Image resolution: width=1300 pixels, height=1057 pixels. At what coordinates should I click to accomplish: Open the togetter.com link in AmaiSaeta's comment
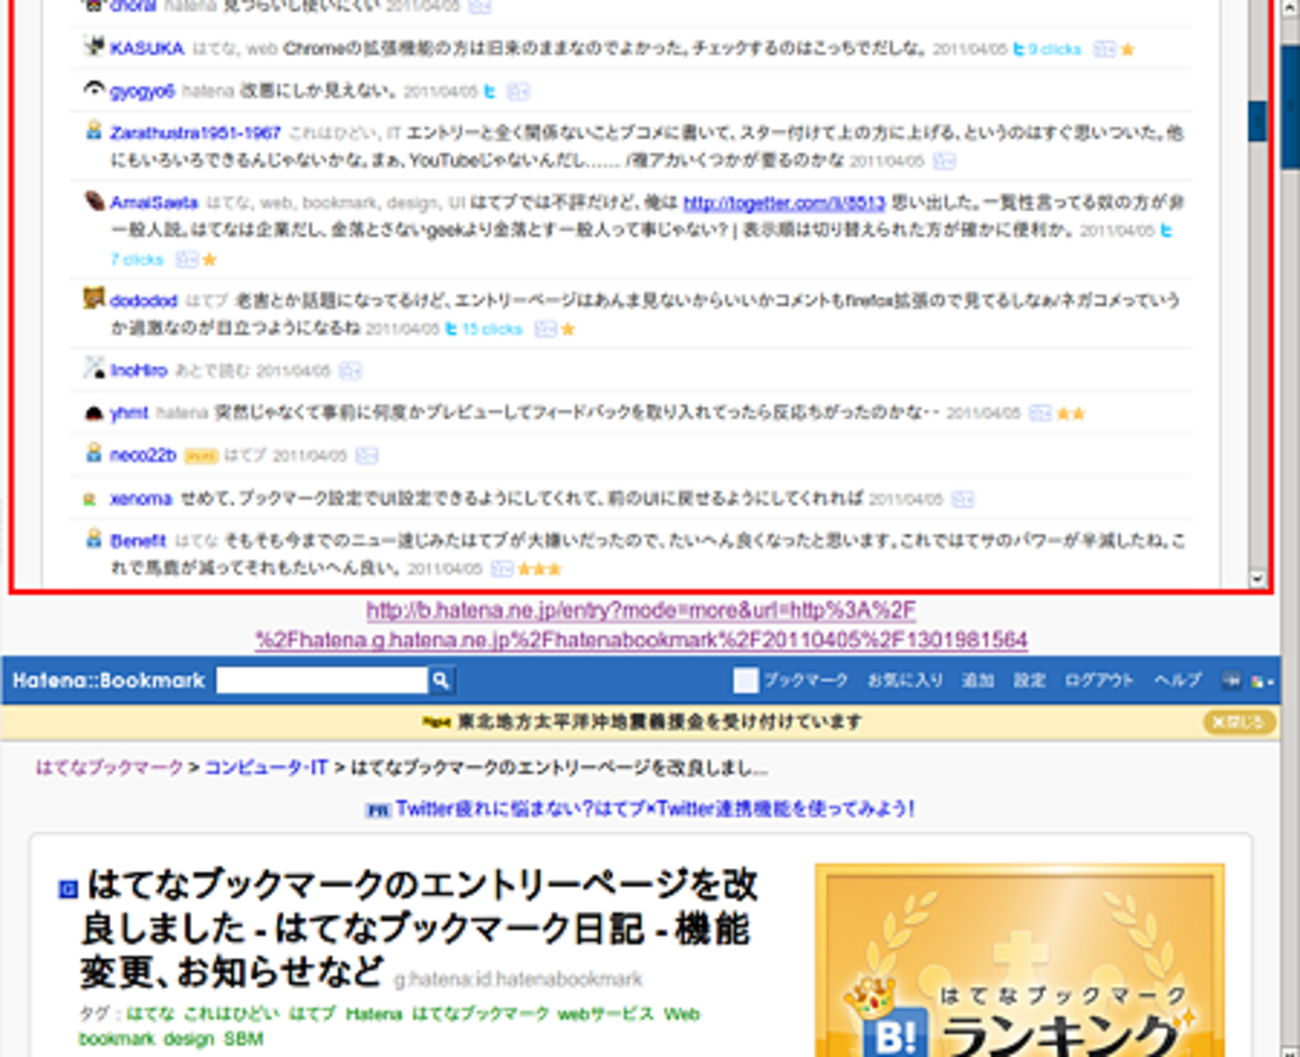[x=784, y=203]
